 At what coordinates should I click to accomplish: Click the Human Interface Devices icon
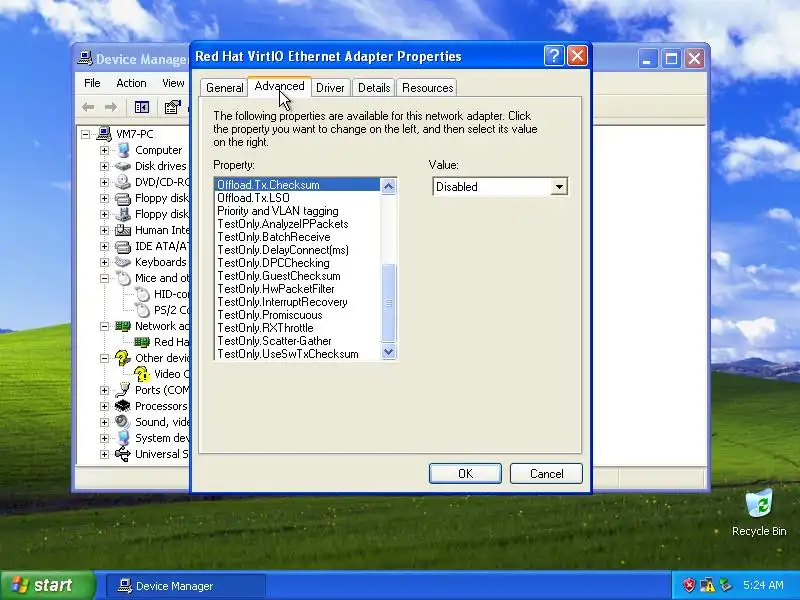click(x=123, y=230)
